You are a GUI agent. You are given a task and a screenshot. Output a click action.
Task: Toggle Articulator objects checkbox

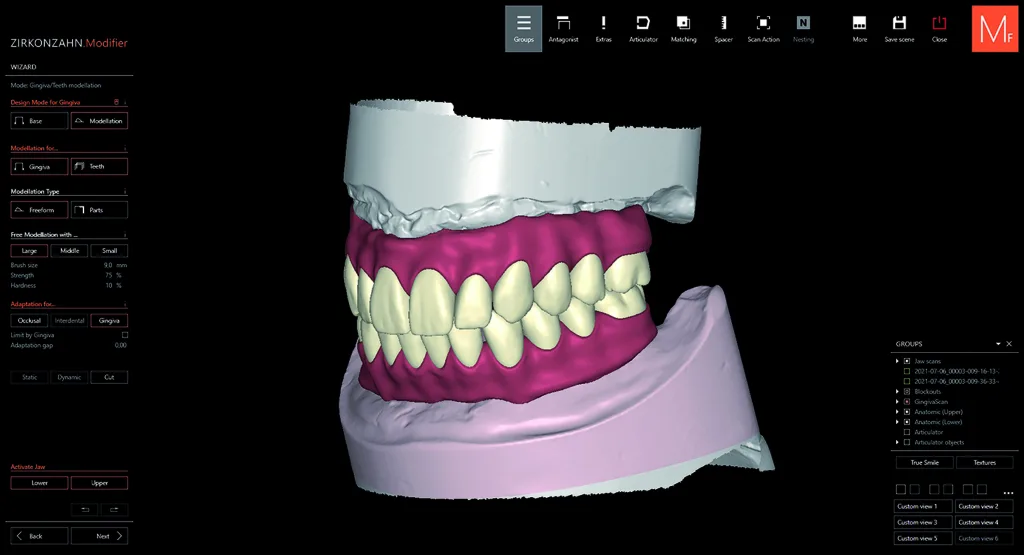(906, 442)
